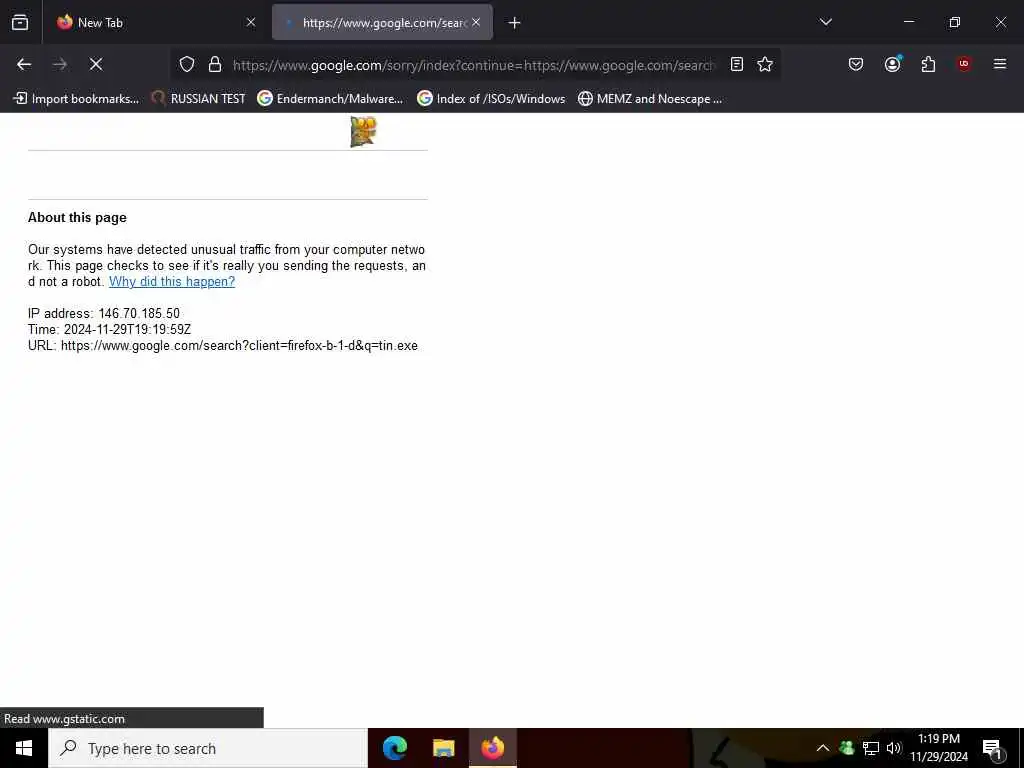Click the URL line with tin.exe

(x=223, y=345)
